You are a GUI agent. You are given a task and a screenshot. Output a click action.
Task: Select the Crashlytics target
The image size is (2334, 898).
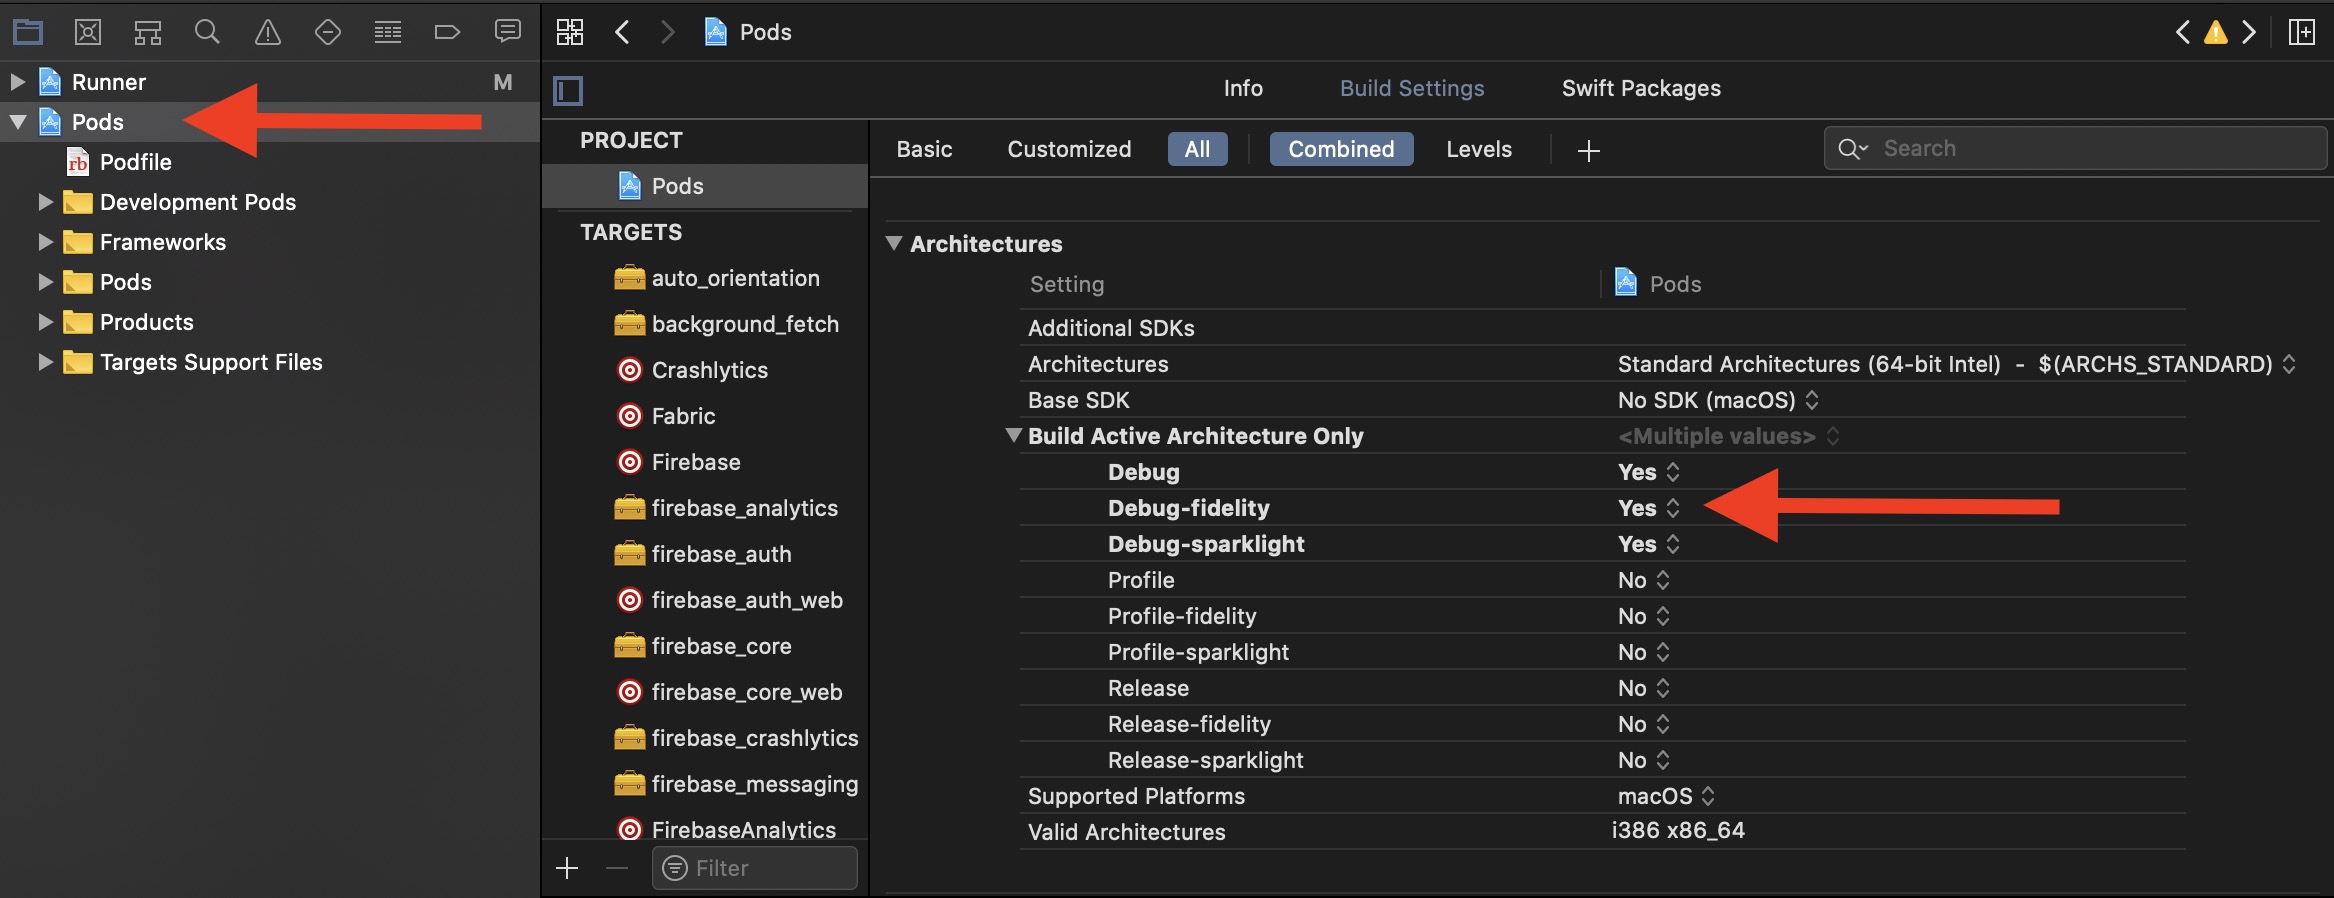pos(709,370)
